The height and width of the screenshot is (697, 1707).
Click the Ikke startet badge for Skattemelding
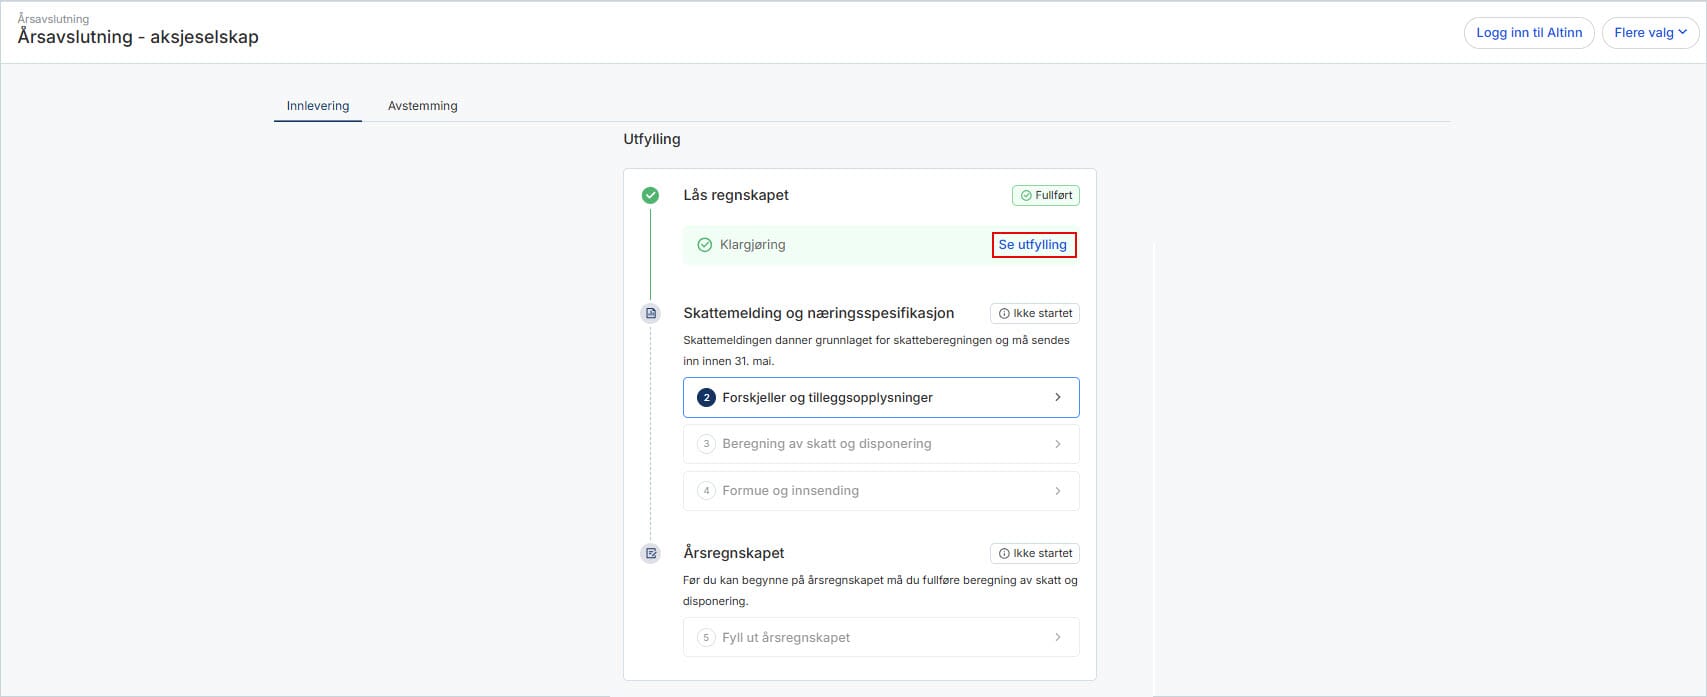coord(1035,313)
